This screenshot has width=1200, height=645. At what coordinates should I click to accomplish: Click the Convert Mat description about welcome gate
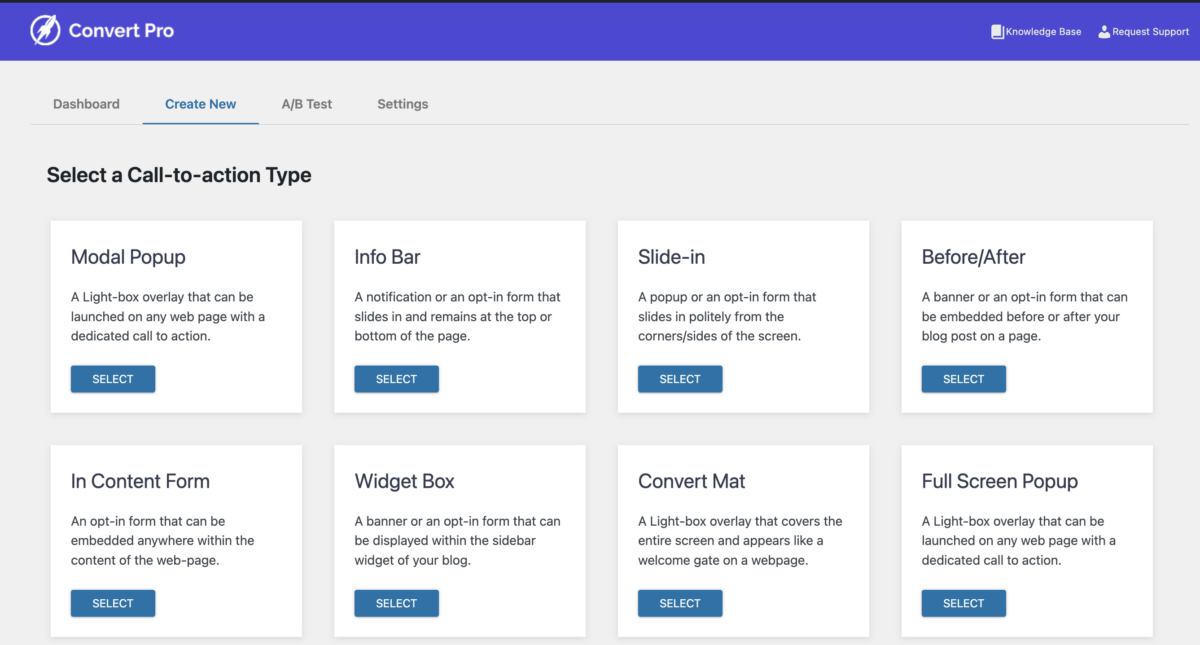coord(740,540)
